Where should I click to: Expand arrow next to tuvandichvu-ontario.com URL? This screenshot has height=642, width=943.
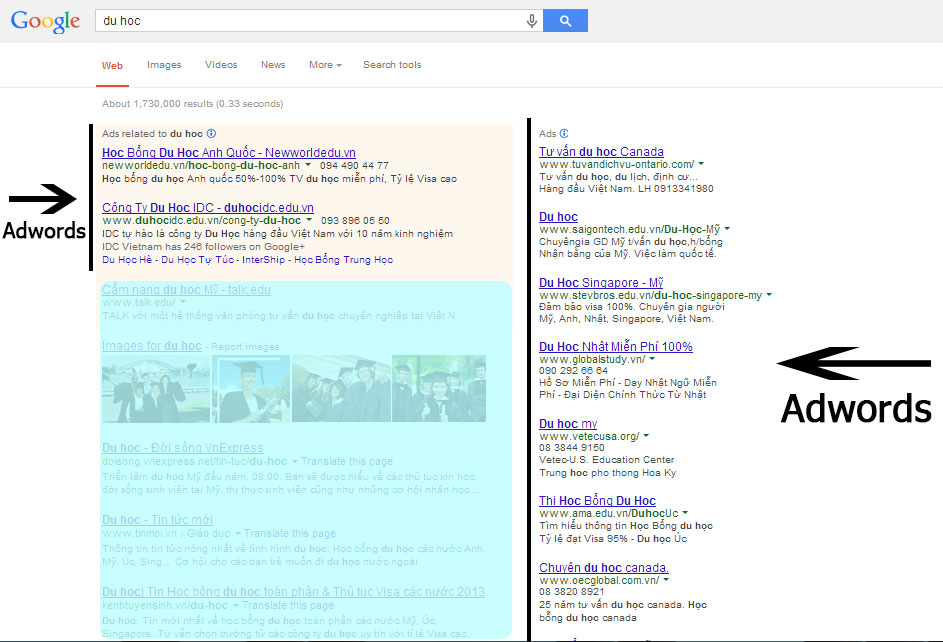701,164
